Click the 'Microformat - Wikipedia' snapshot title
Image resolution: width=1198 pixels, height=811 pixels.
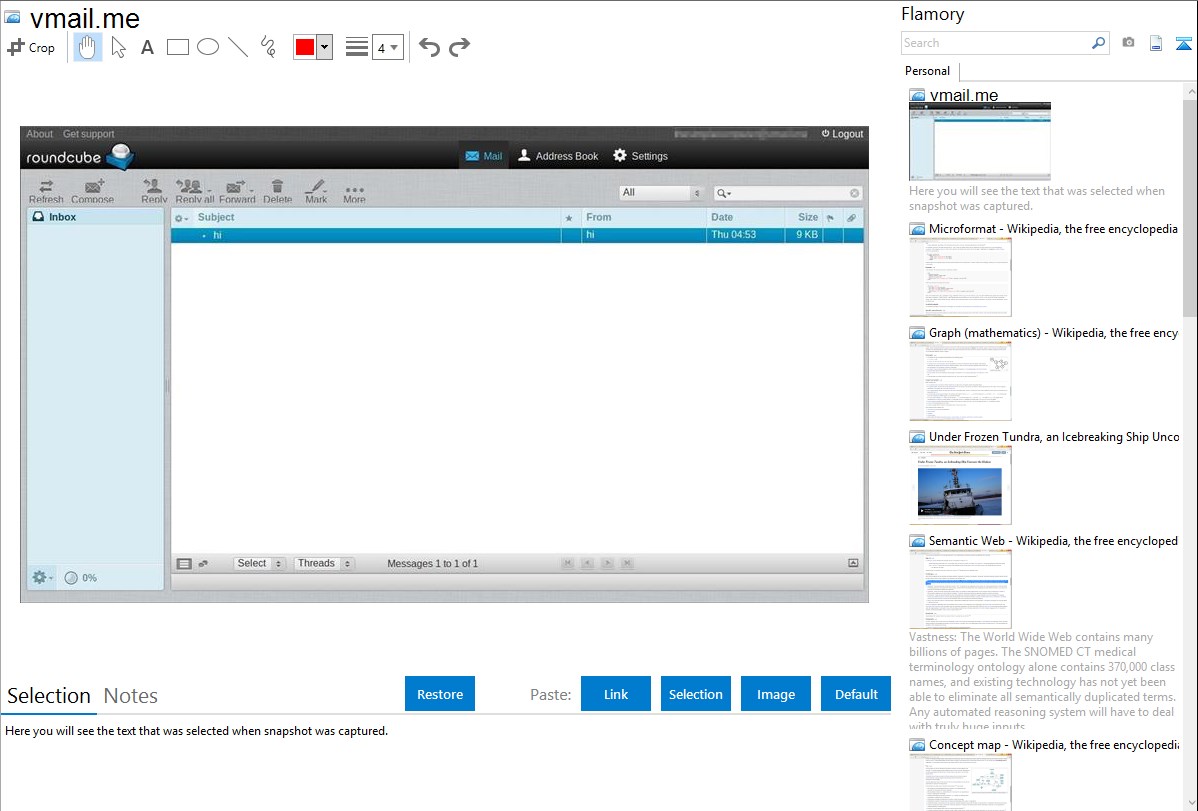(1053, 229)
